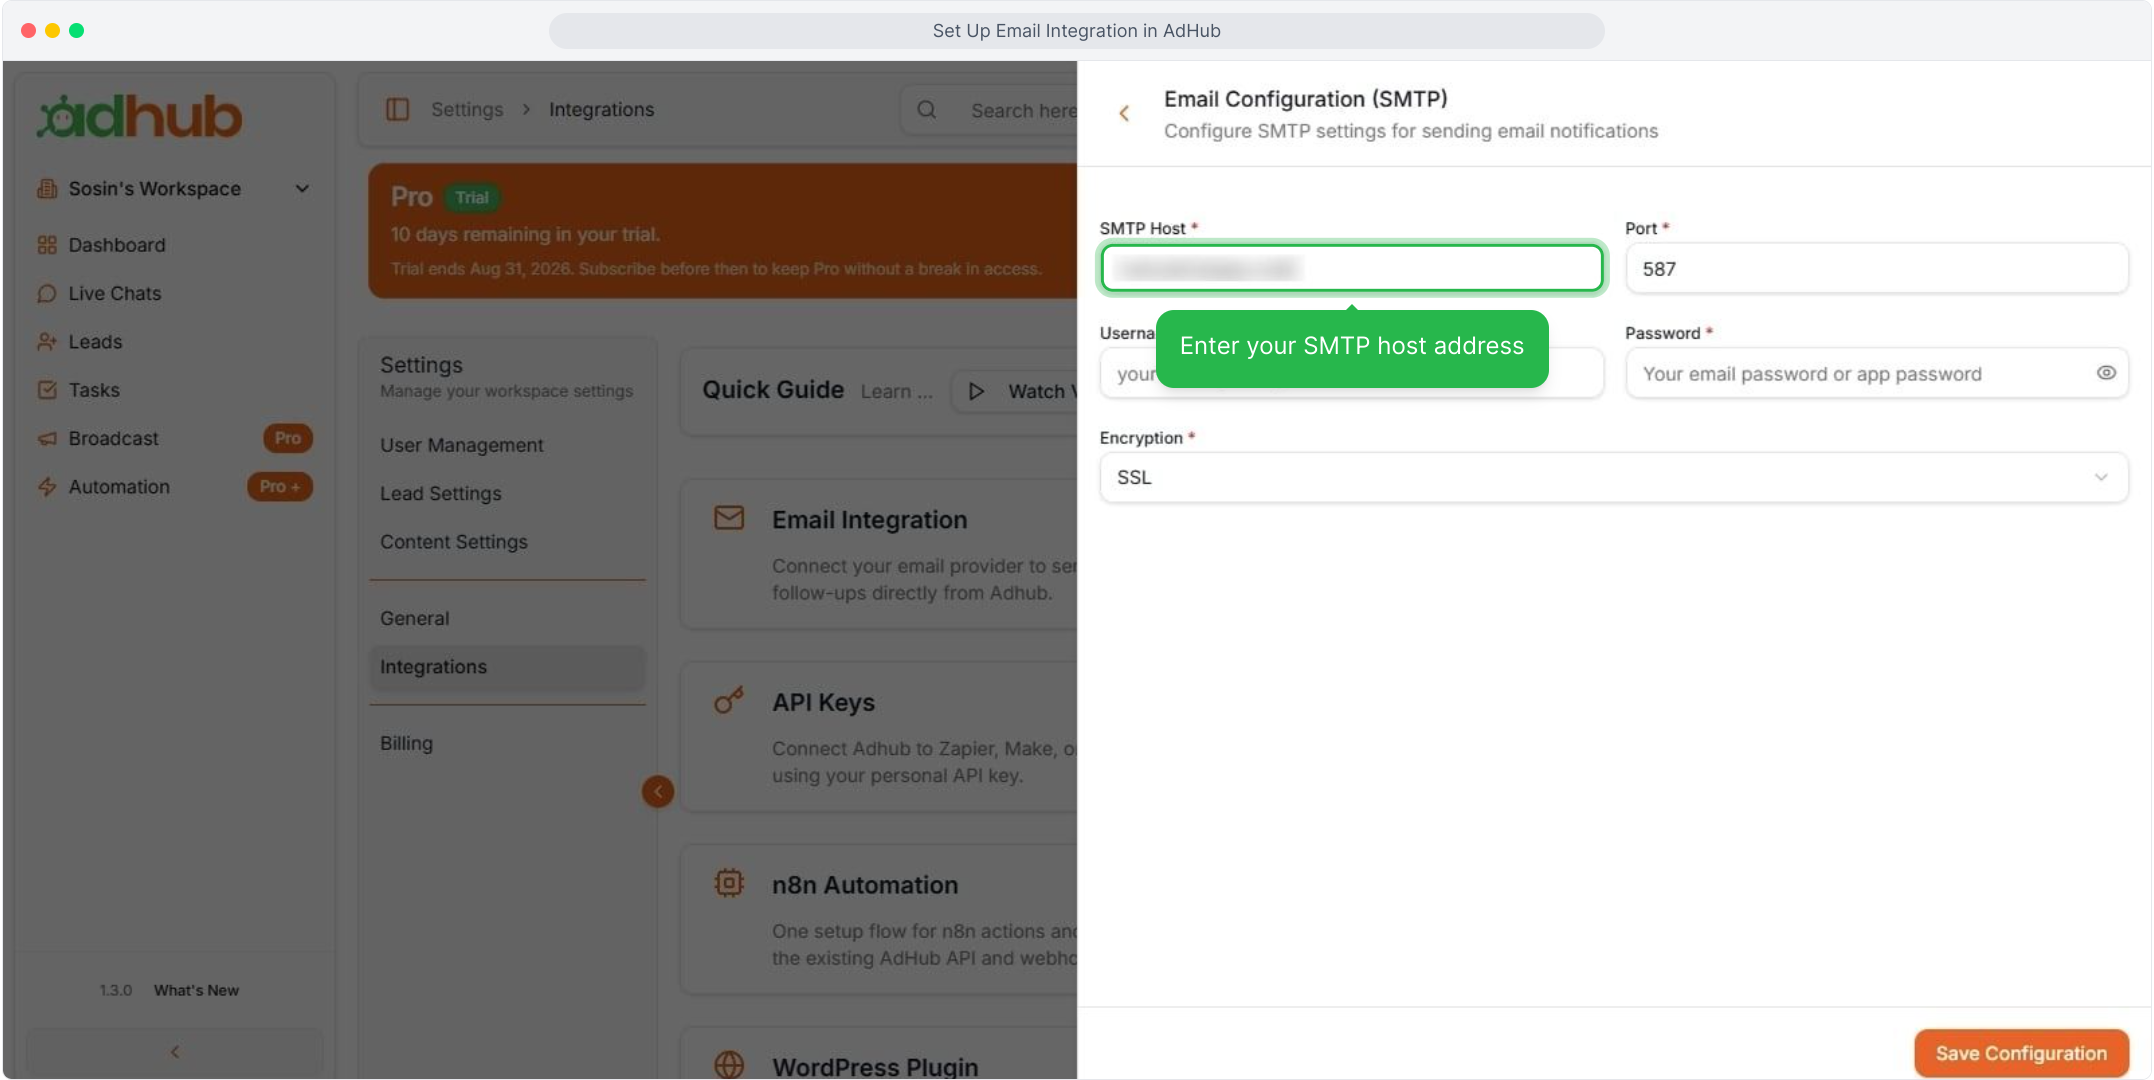Open Broadcast page
This screenshot has width=2154, height=1080.
tap(114, 438)
